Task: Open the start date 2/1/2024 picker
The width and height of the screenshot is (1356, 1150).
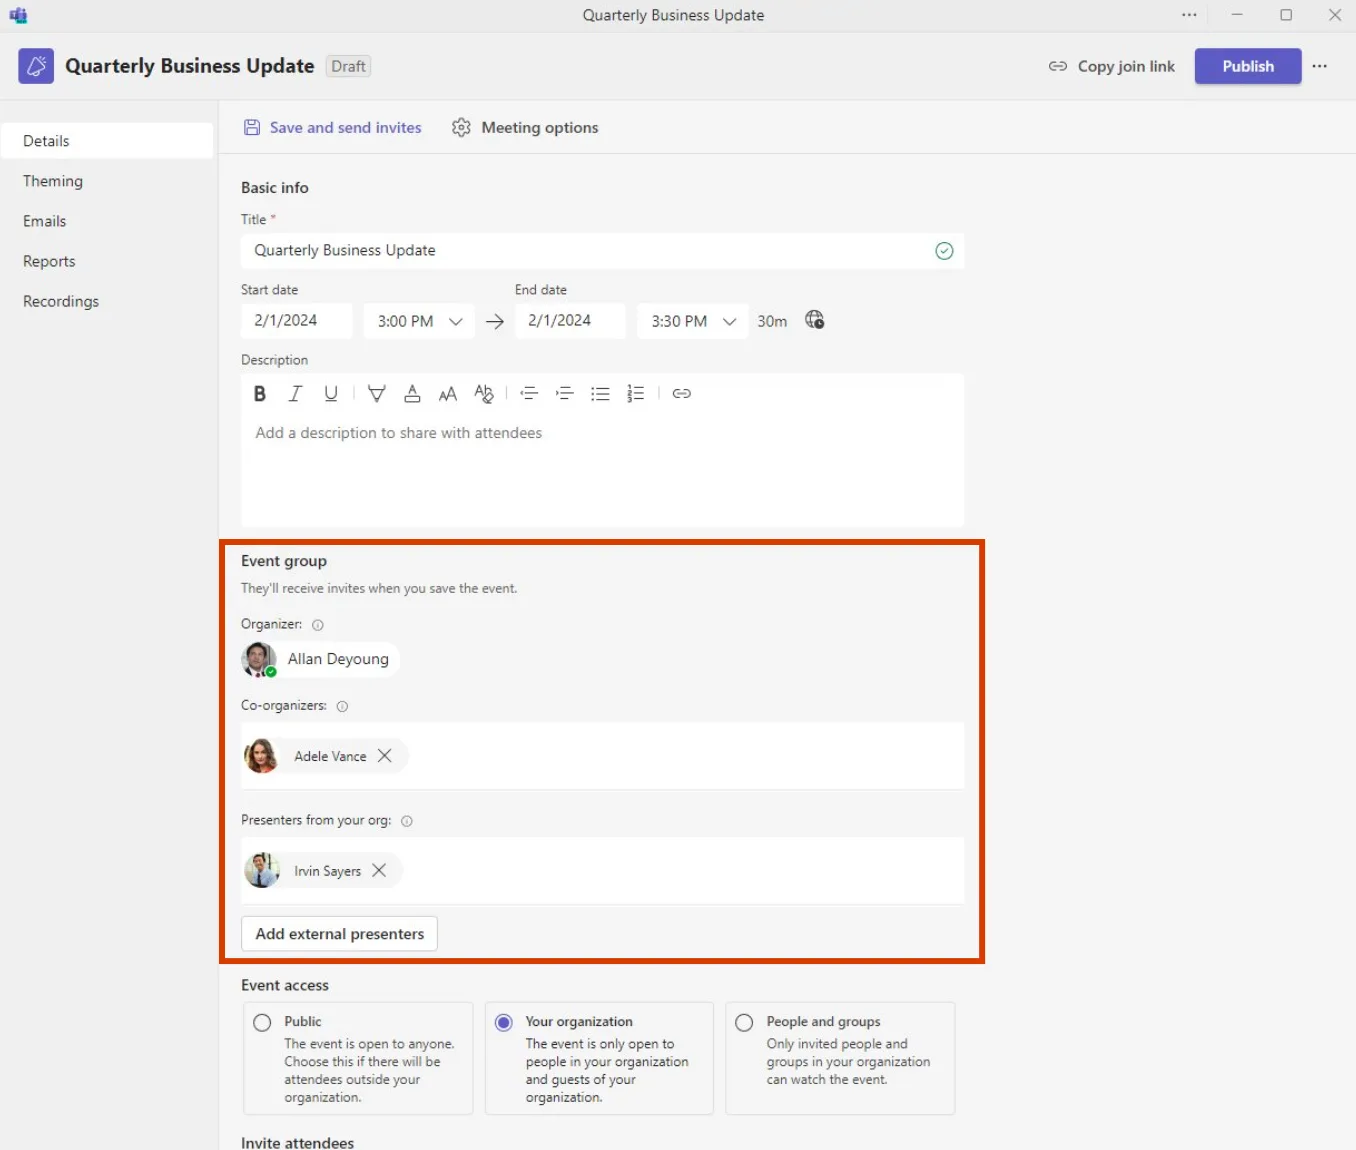Action: [x=296, y=321]
